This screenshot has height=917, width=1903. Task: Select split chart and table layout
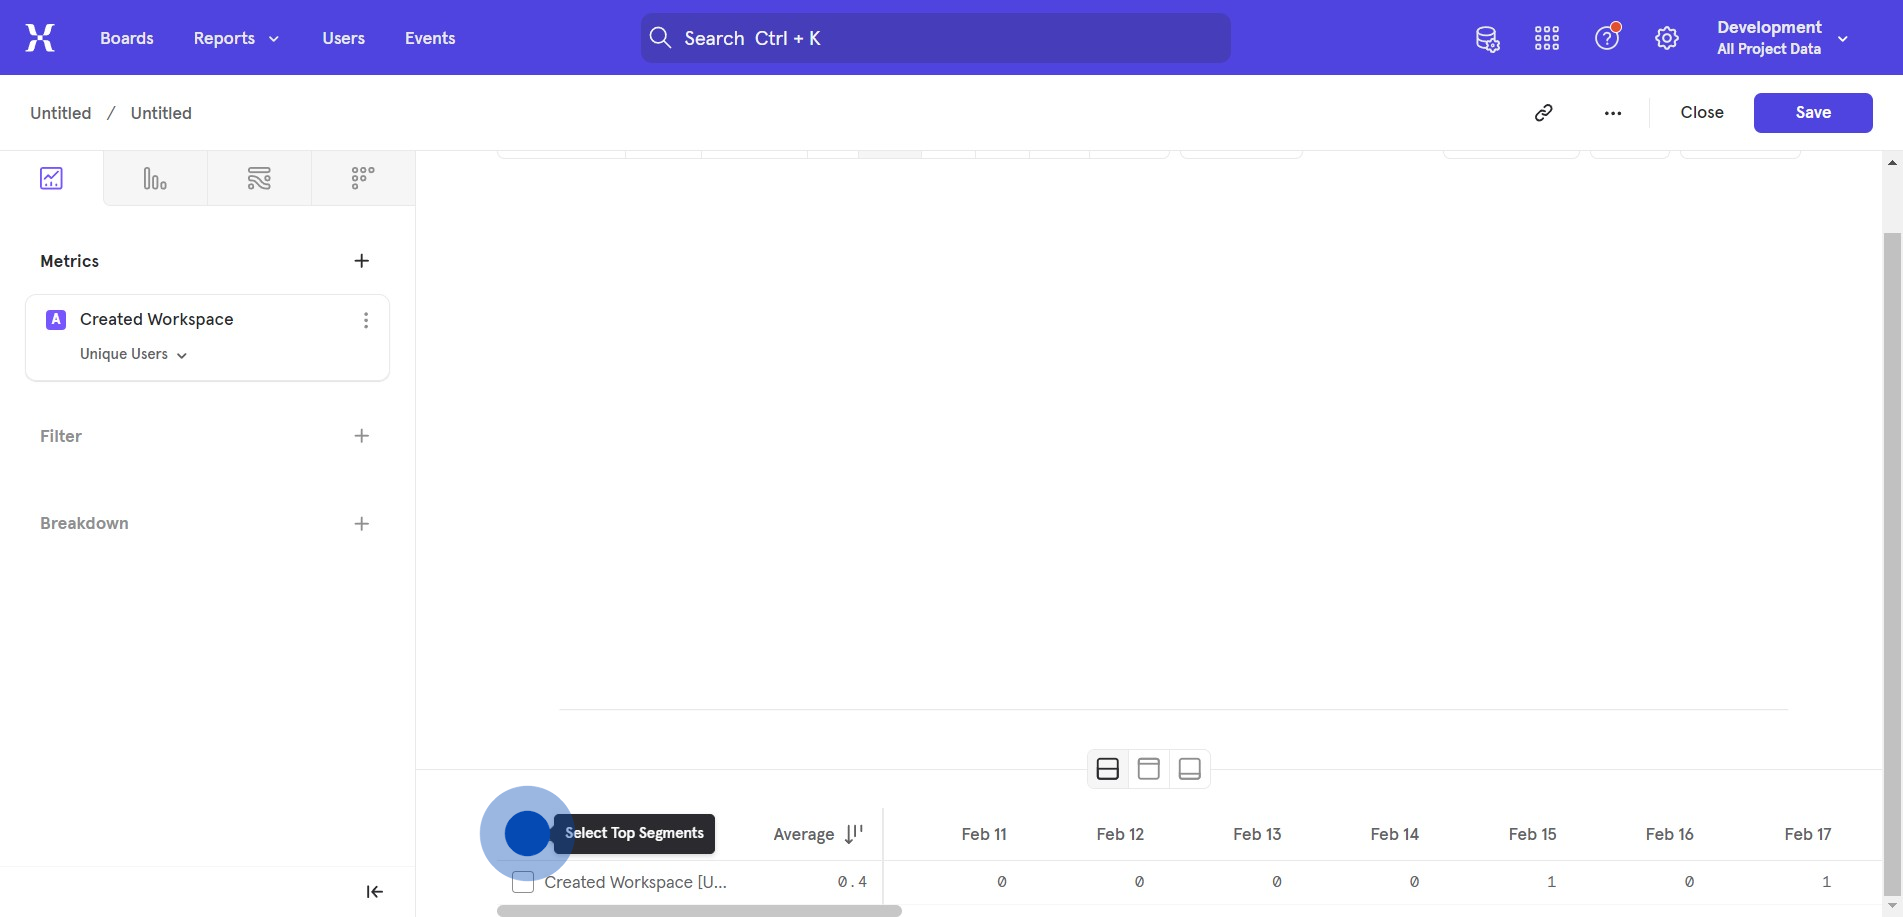point(1108,769)
